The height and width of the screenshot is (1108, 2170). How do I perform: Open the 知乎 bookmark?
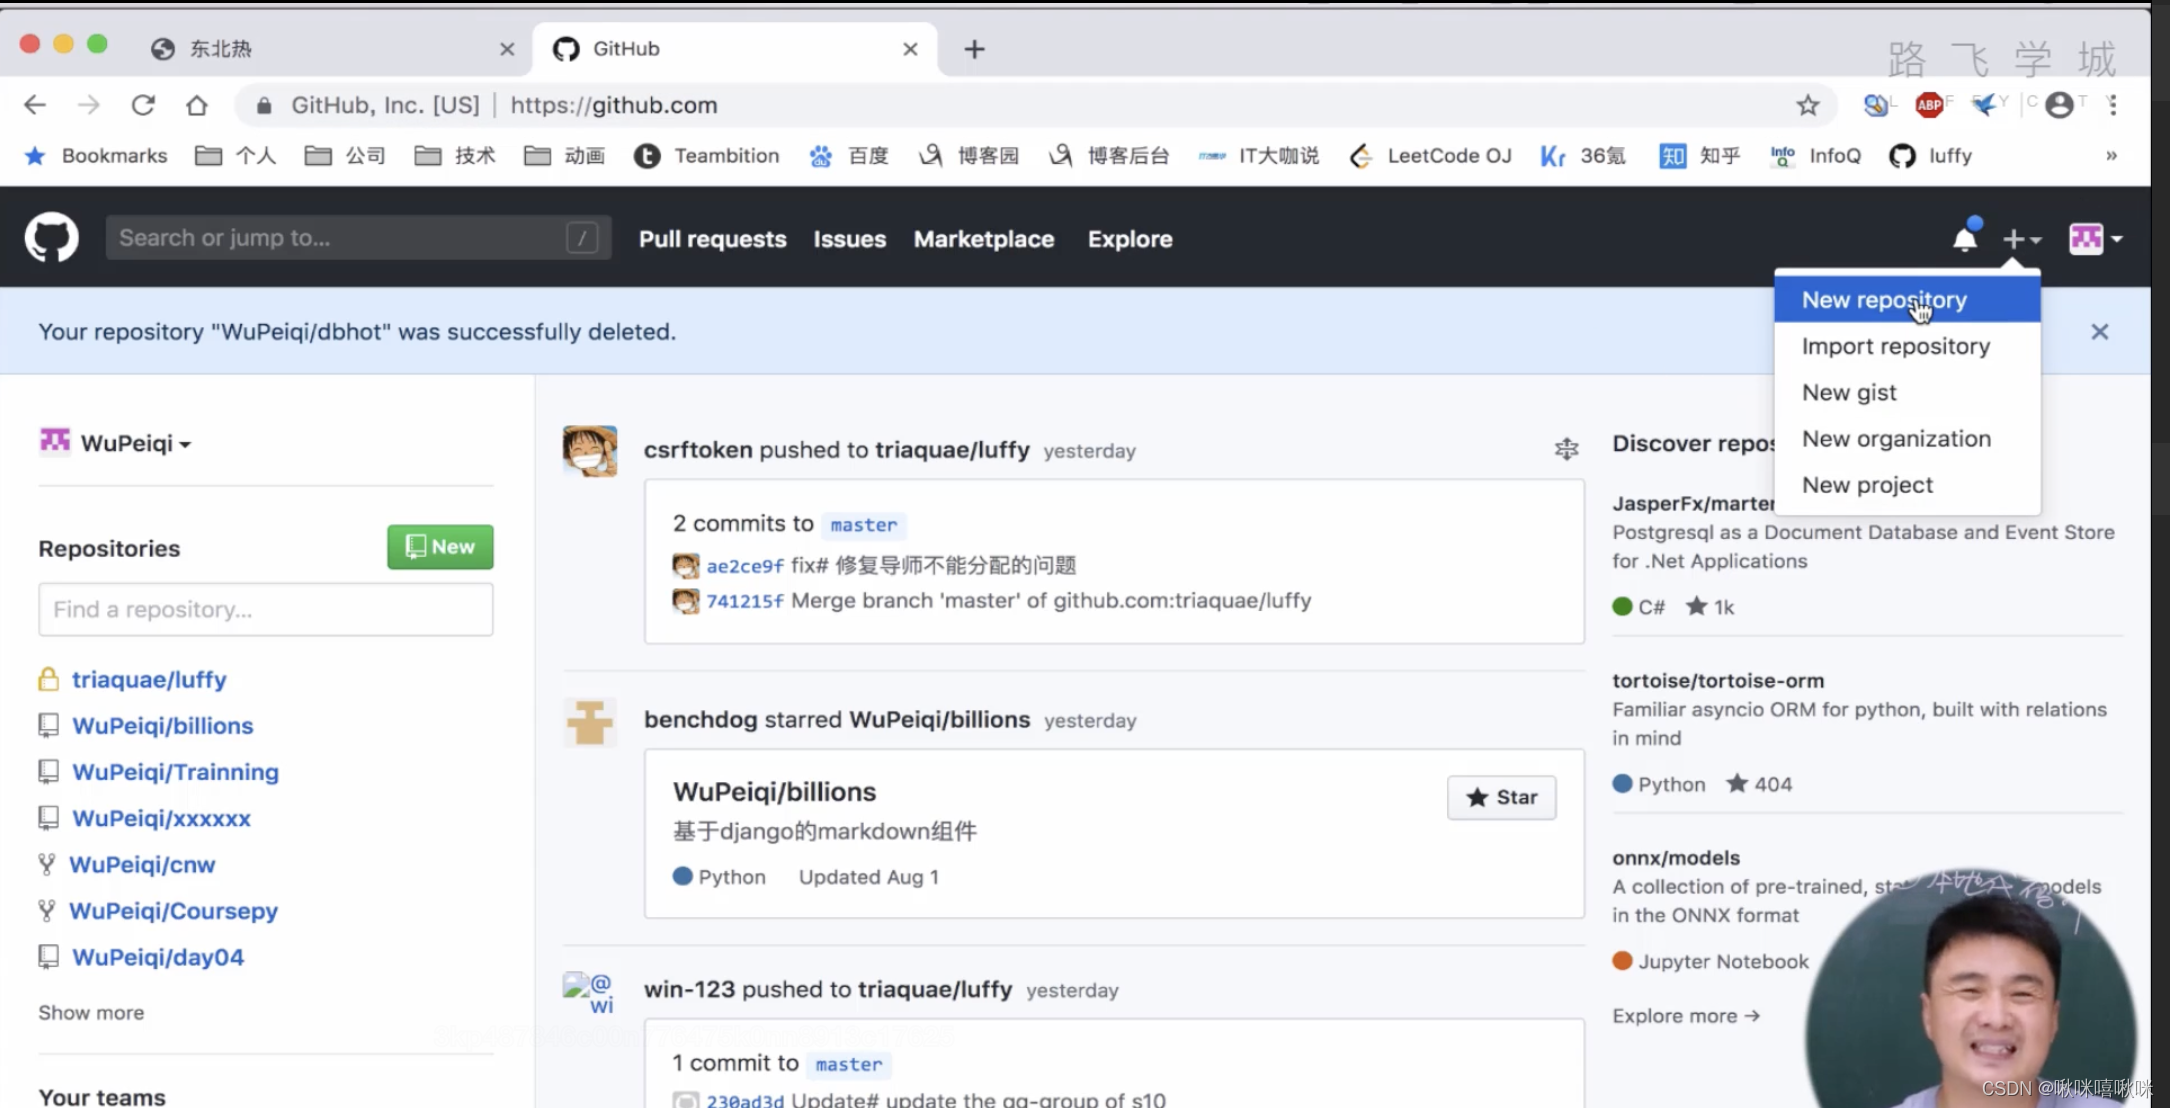click(1700, 156)
